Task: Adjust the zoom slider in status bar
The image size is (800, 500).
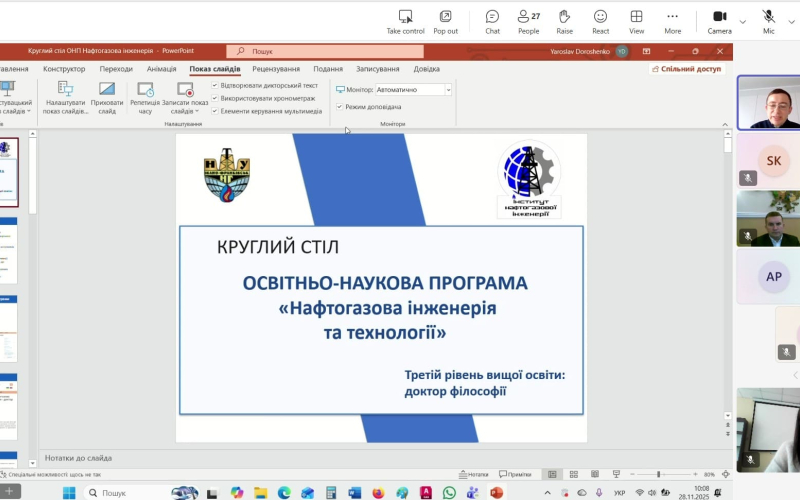Action: [658, 474]
